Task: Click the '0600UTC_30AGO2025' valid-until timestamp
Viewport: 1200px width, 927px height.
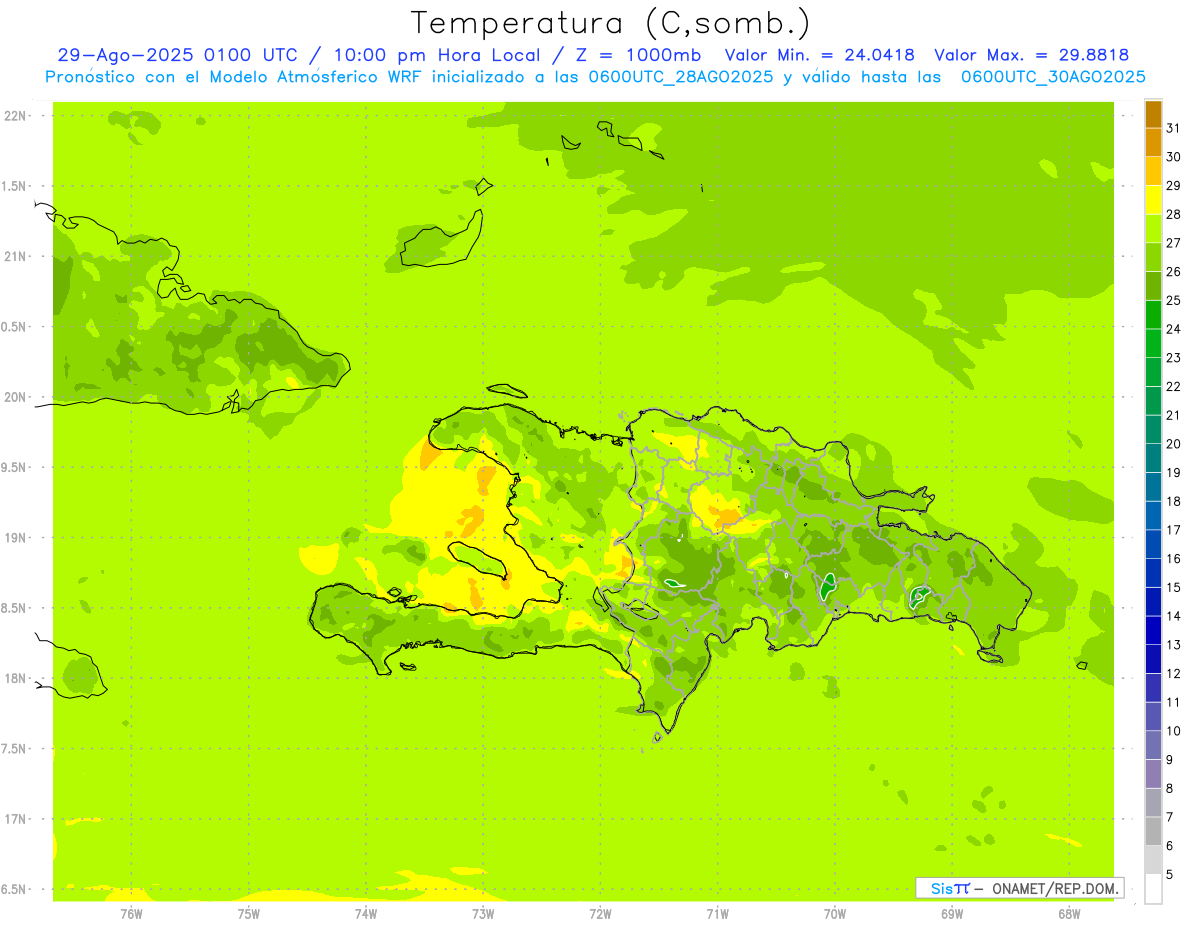Action: coord(1053,77)
